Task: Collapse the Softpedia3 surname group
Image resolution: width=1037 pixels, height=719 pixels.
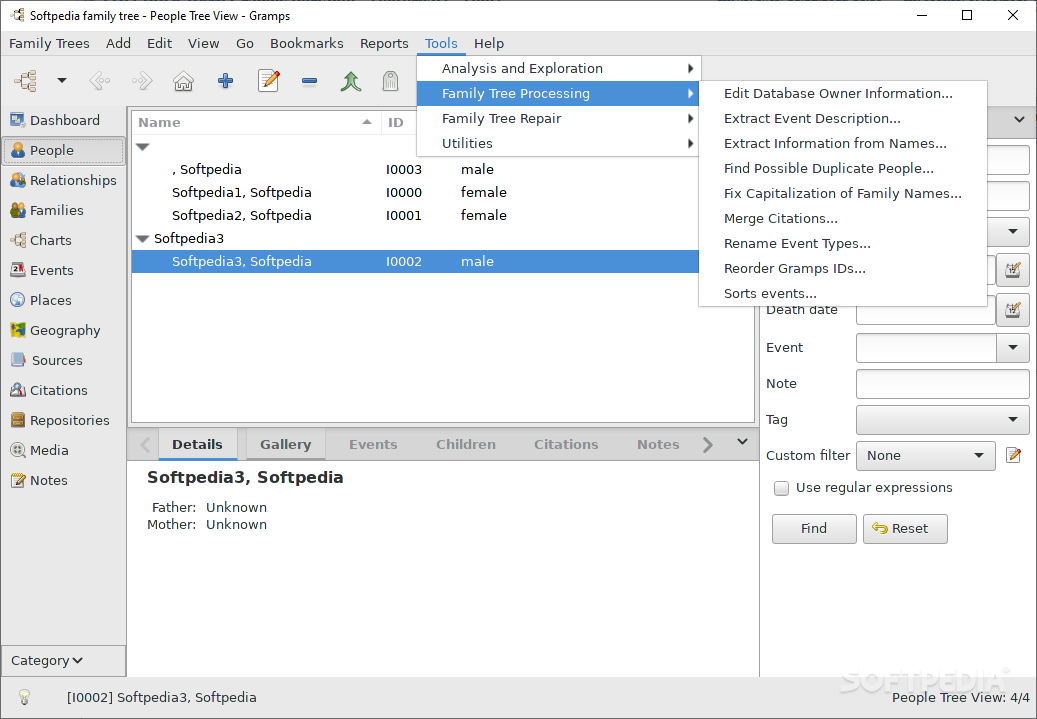Action: [x=142, y=239]
